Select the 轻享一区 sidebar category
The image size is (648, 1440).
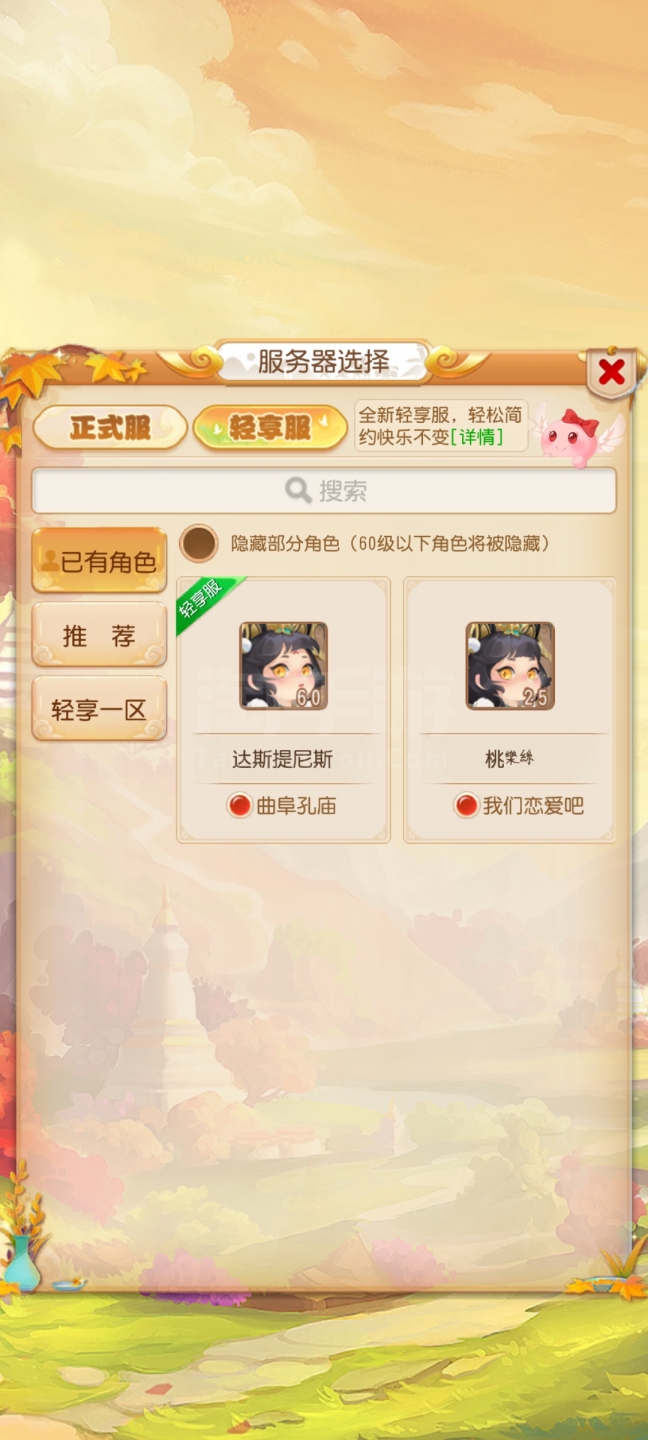pos(99,709)
